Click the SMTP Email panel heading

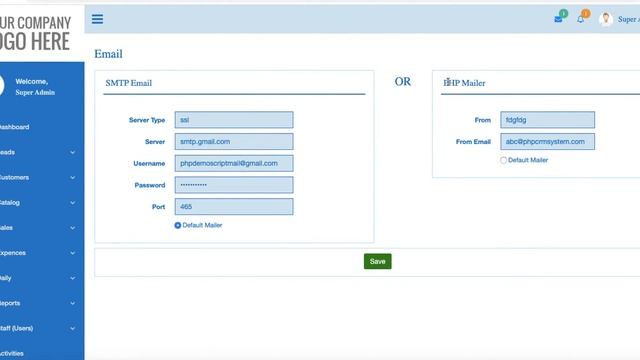pos(129,83)
